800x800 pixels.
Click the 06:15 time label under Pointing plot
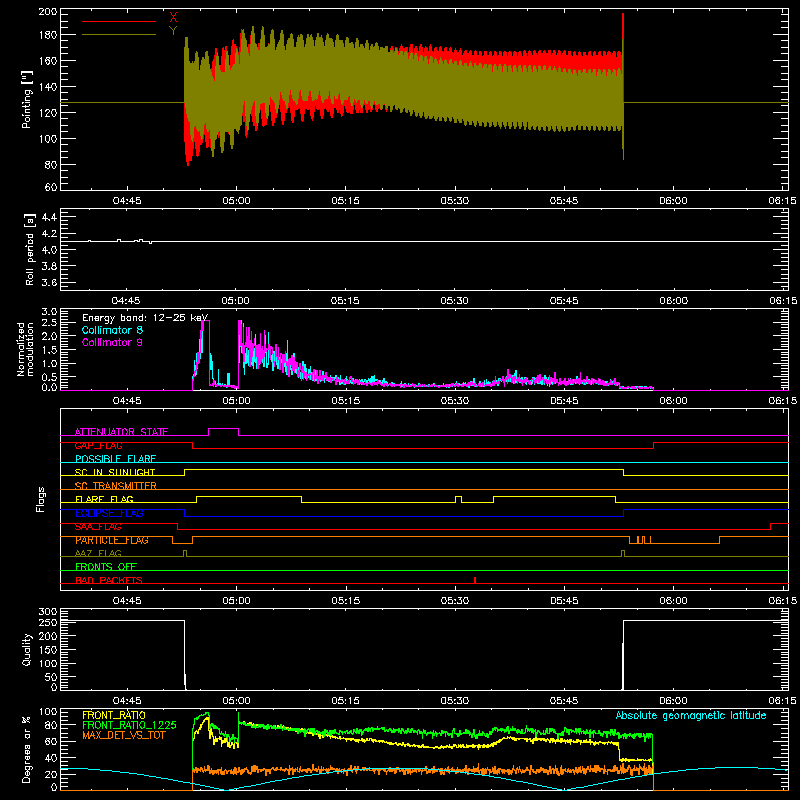[x=783, y=201]
